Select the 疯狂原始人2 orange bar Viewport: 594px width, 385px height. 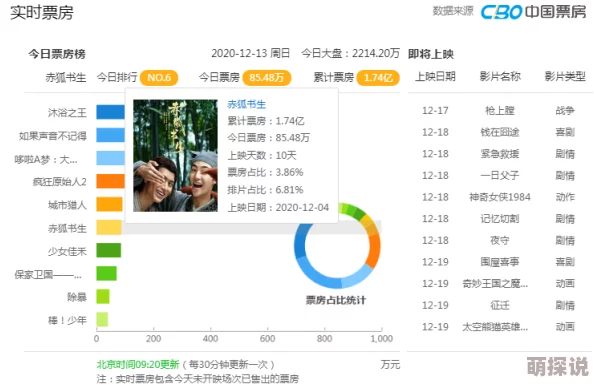point(110,182)
